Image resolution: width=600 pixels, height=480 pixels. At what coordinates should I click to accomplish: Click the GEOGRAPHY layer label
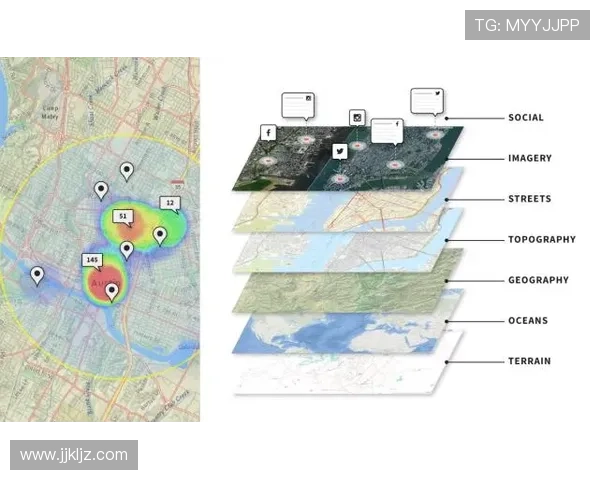pos(538,280)
